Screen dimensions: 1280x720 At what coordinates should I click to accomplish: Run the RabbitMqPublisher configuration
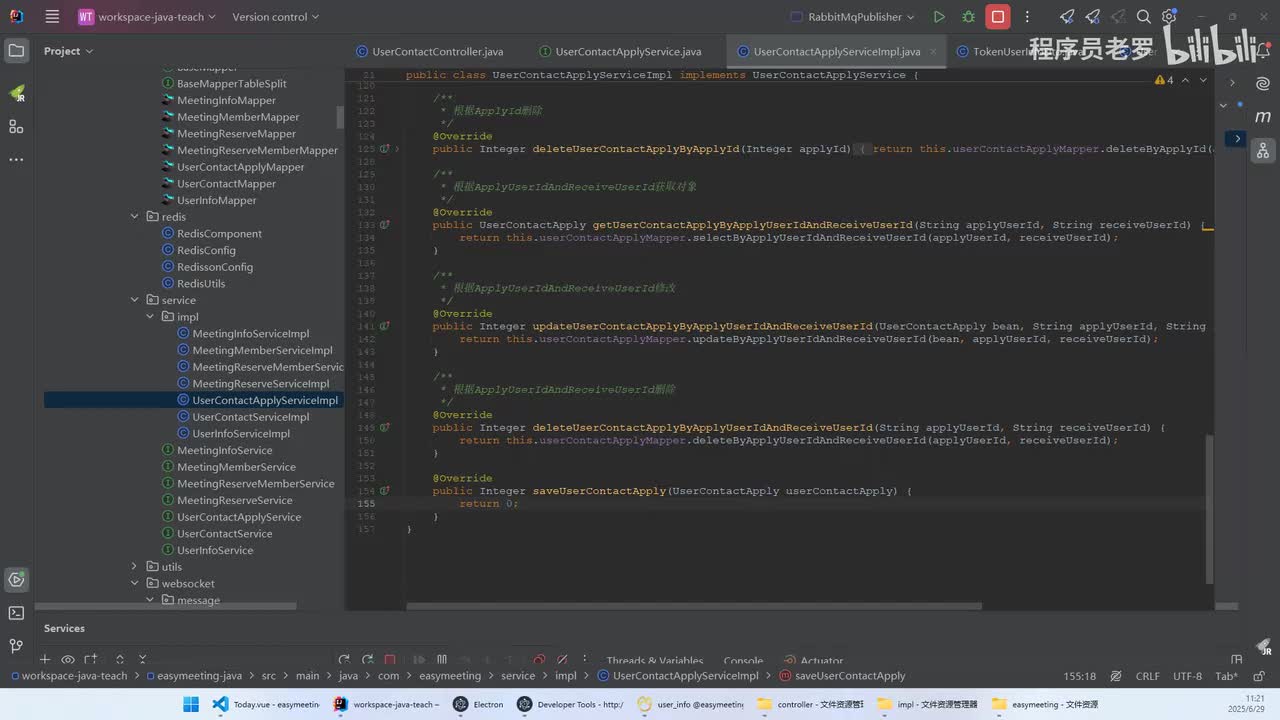[939, 17]
